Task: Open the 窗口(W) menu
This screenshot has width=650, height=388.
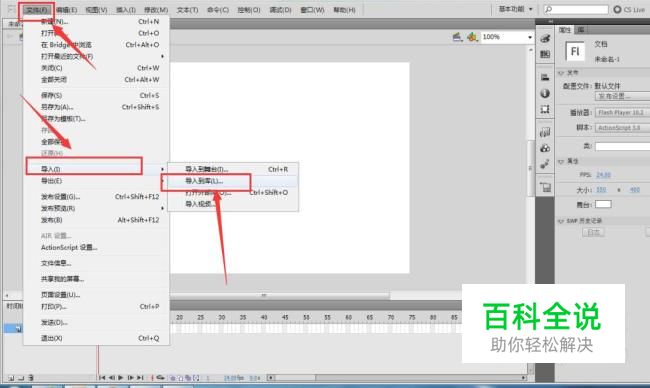Action: [312, 10]
